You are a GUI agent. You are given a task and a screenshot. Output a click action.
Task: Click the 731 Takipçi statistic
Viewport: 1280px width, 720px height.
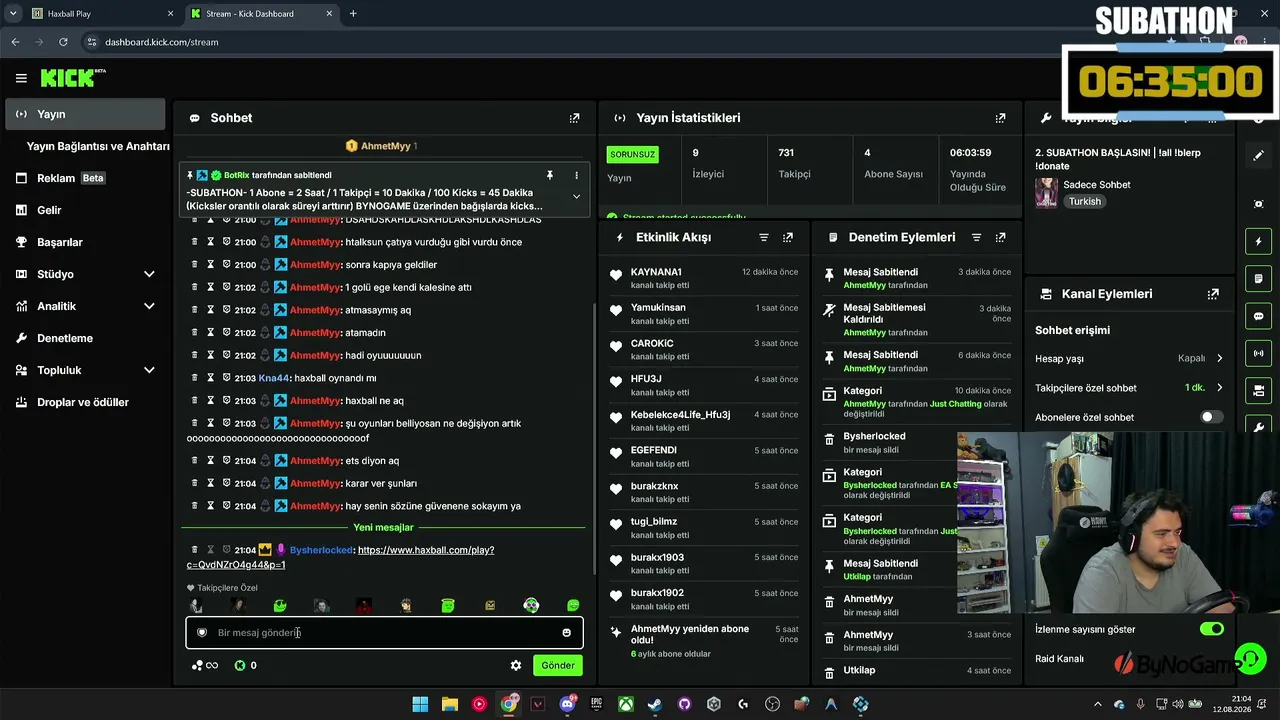pos(808,166)
